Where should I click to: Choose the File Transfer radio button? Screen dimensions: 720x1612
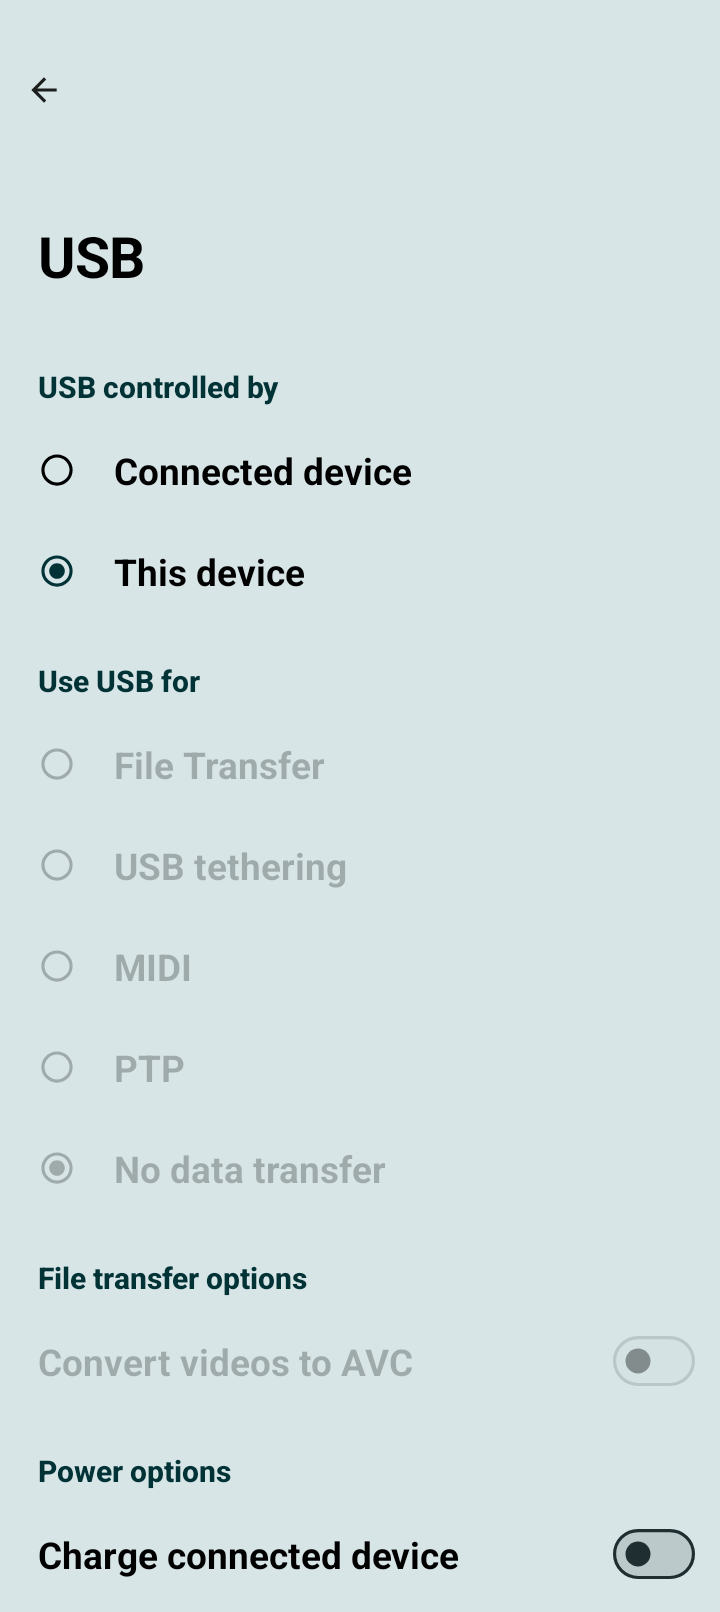coord(57,765)
